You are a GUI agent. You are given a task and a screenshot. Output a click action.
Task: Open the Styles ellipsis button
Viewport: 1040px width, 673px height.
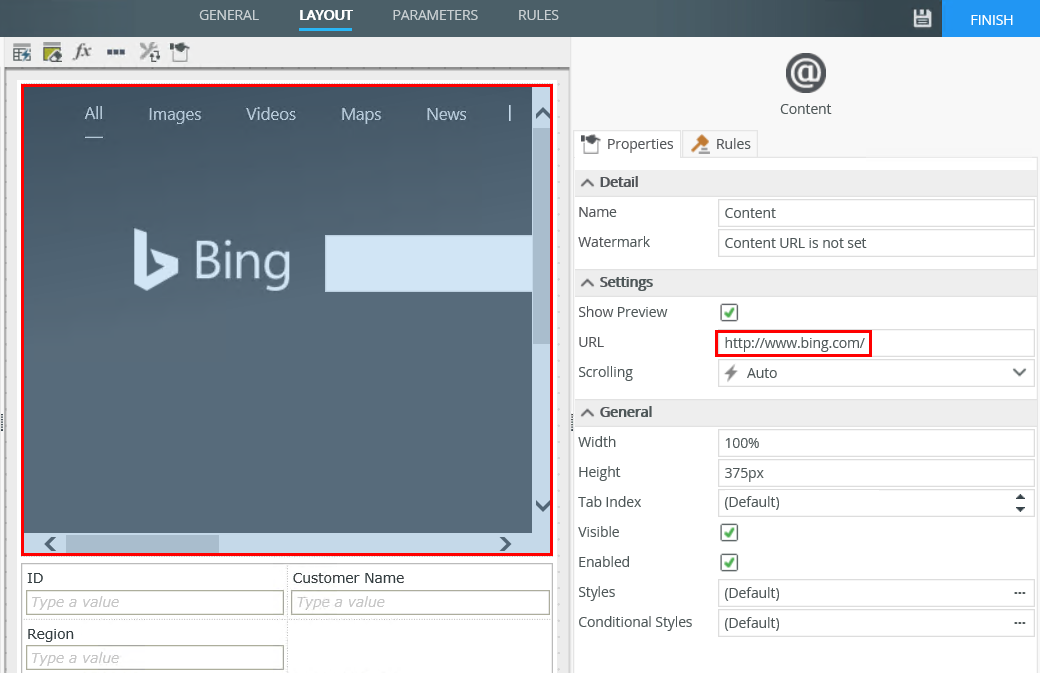(x=1019, y=593)
